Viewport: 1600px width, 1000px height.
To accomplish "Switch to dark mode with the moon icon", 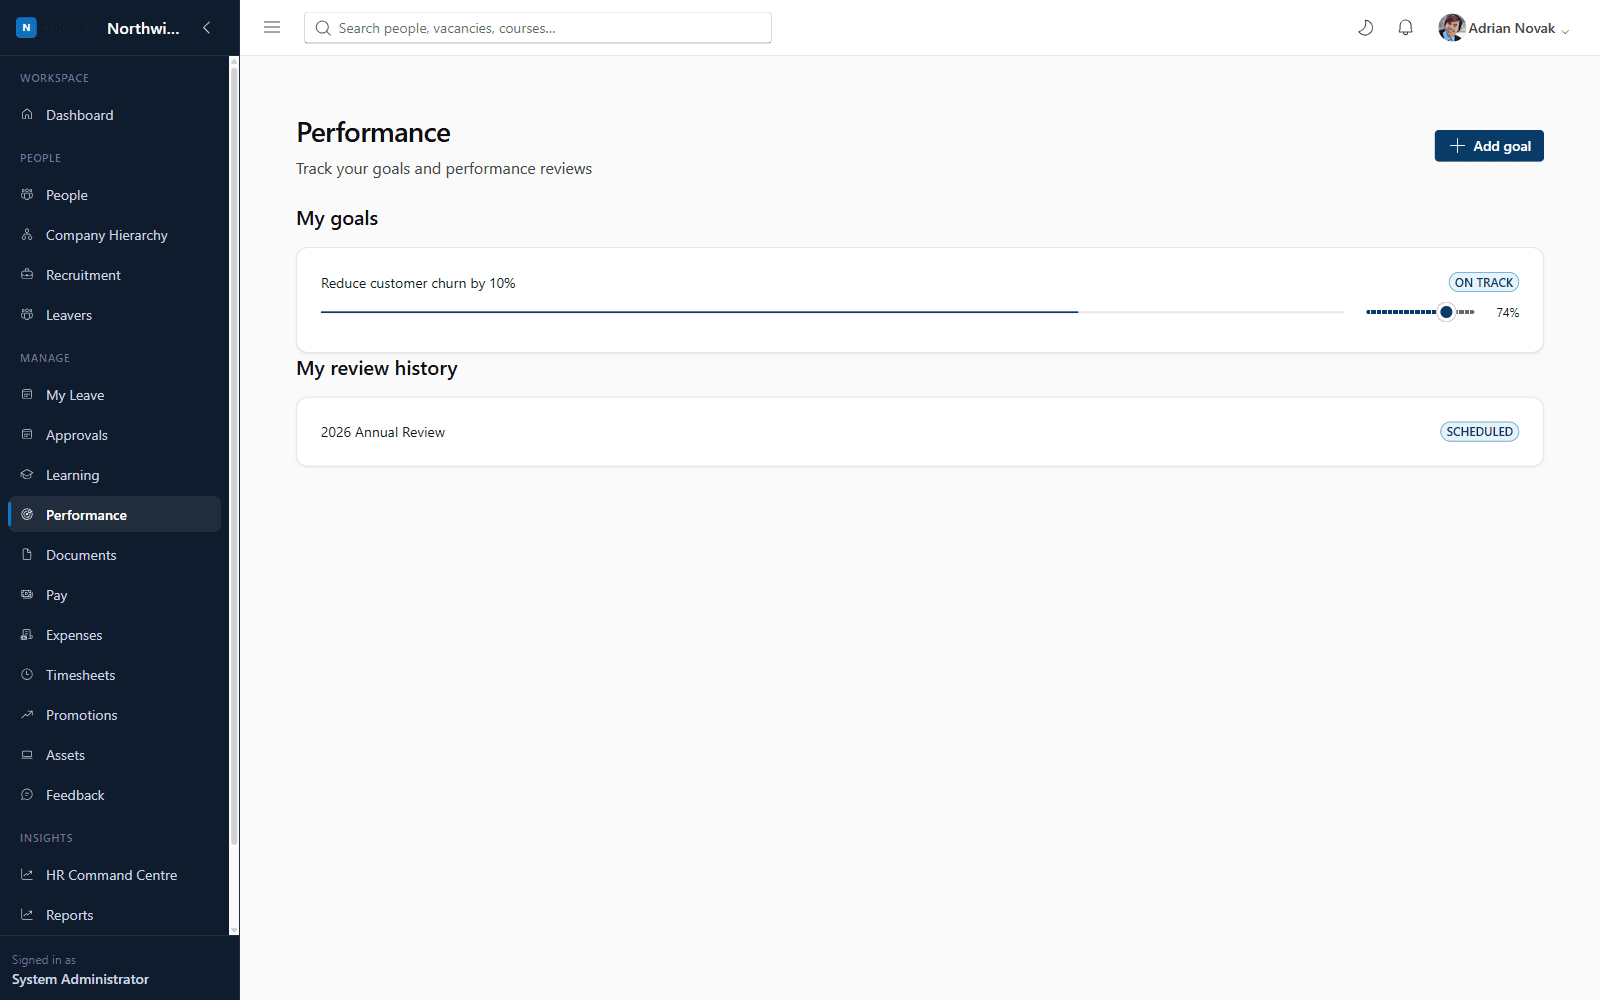I will click(1365, 28).
